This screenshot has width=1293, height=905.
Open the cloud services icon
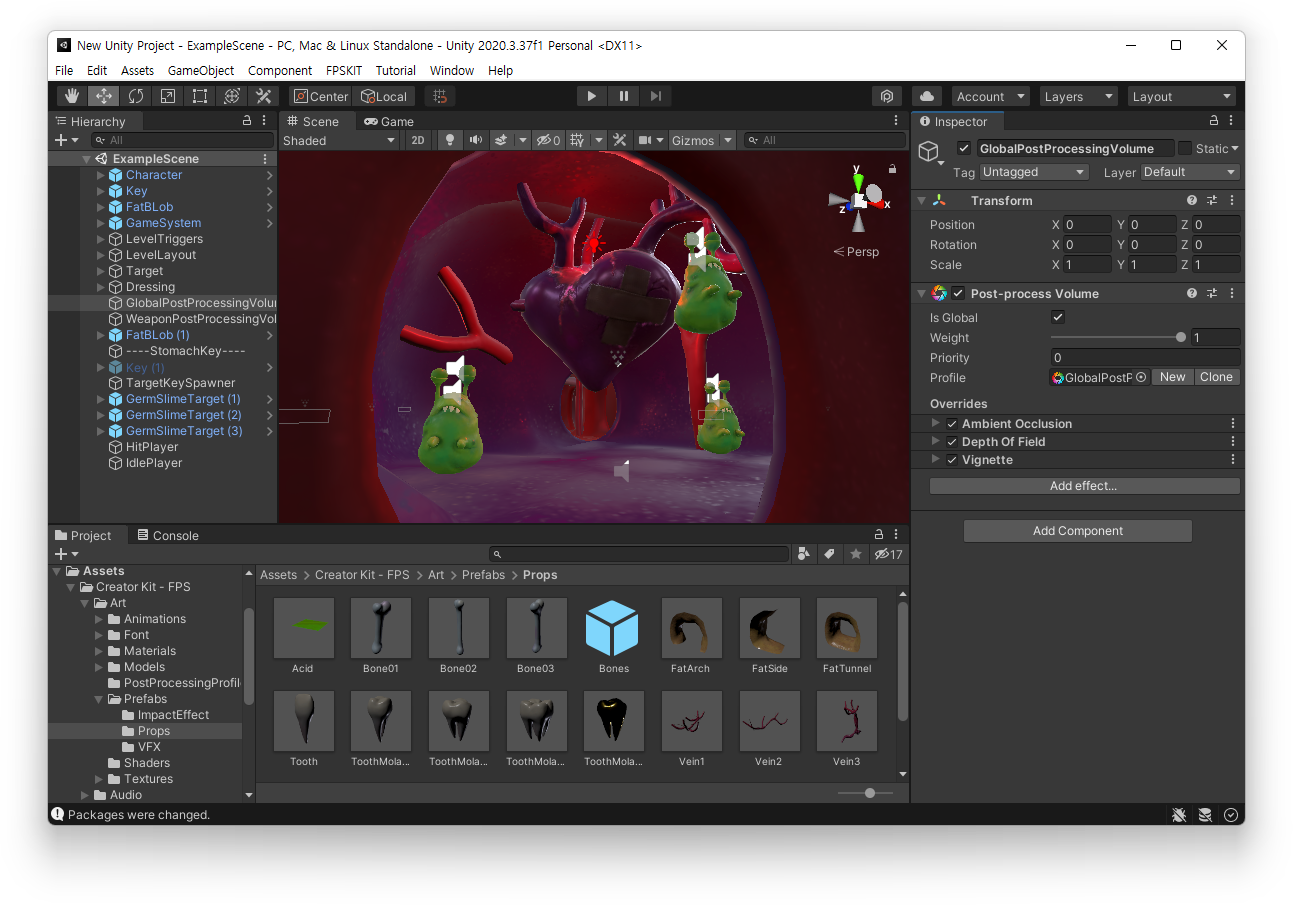click(x=927, y=96)
